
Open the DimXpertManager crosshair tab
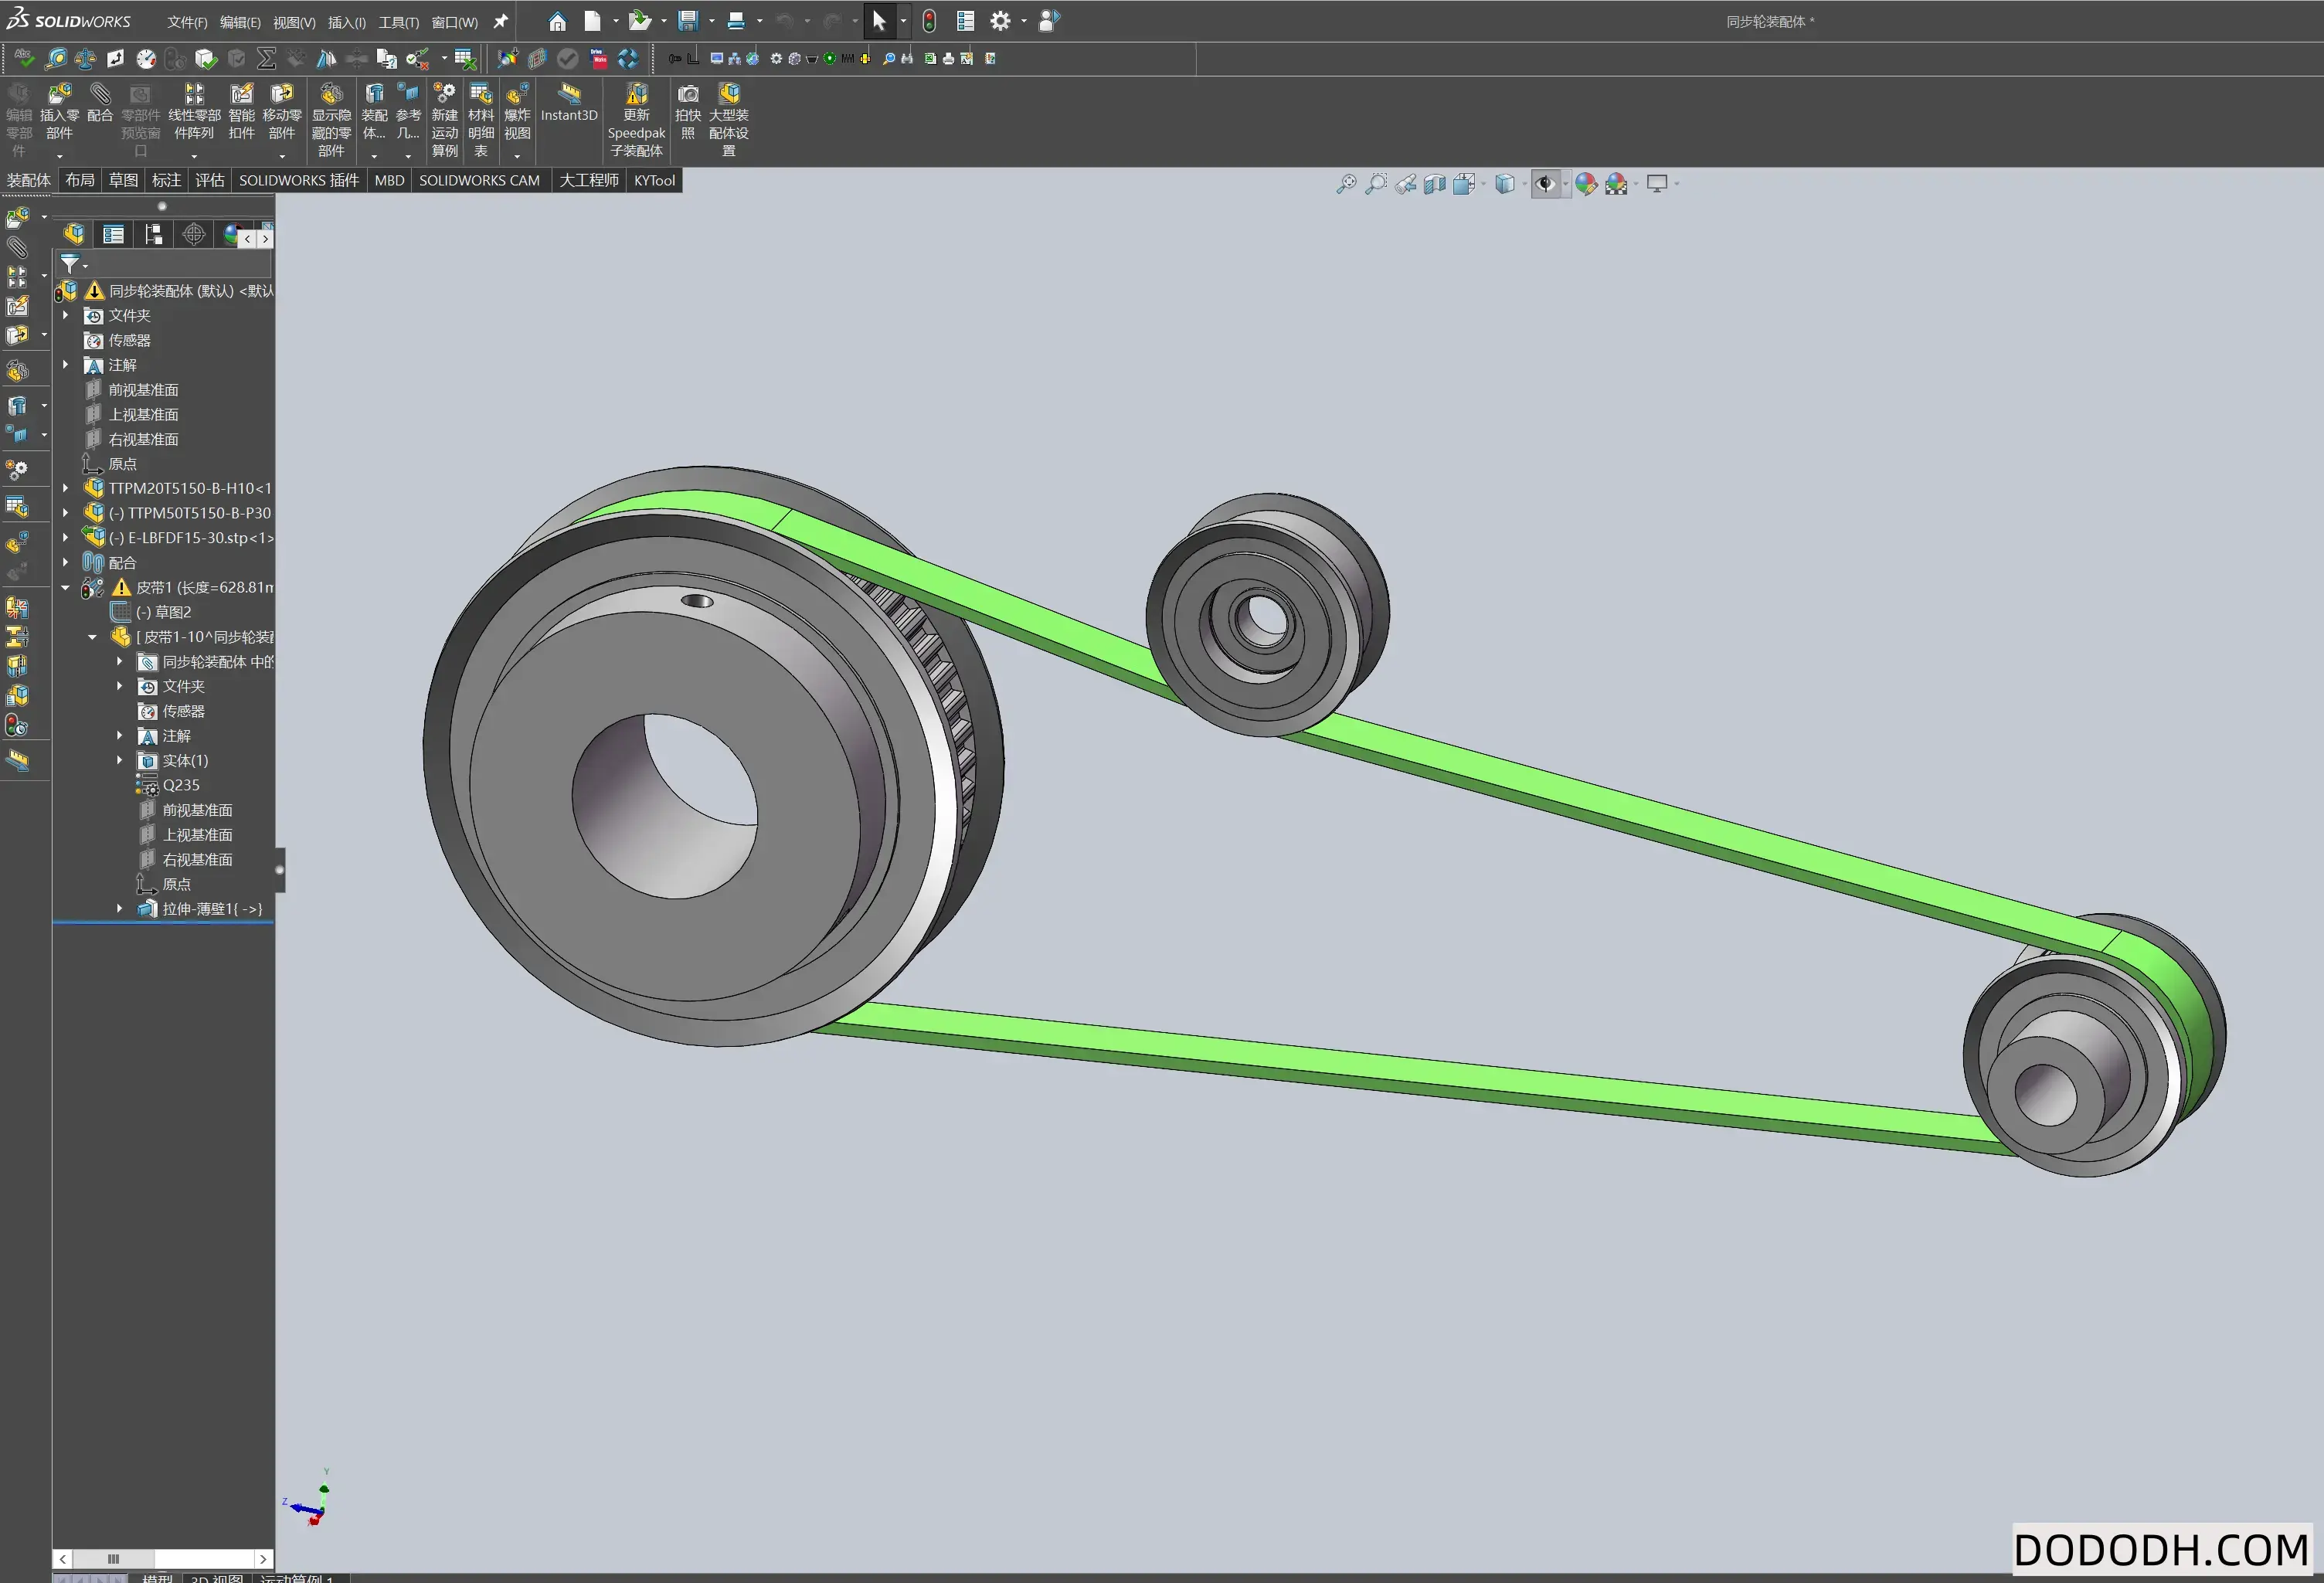194,234
